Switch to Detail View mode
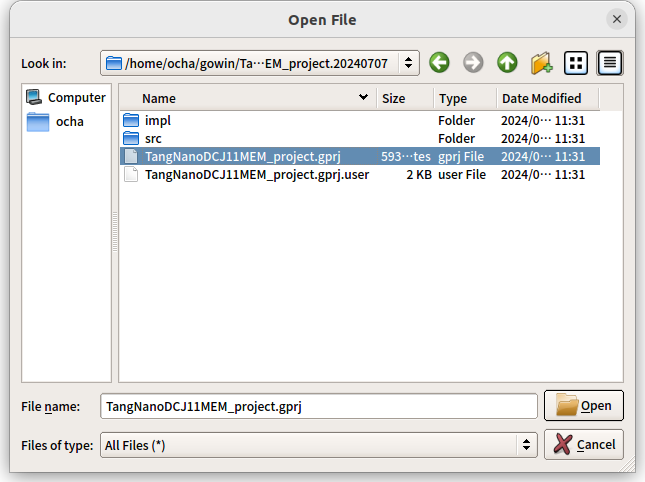The height and width of the screenshot is (482, 645). click(x=610, y=63)
